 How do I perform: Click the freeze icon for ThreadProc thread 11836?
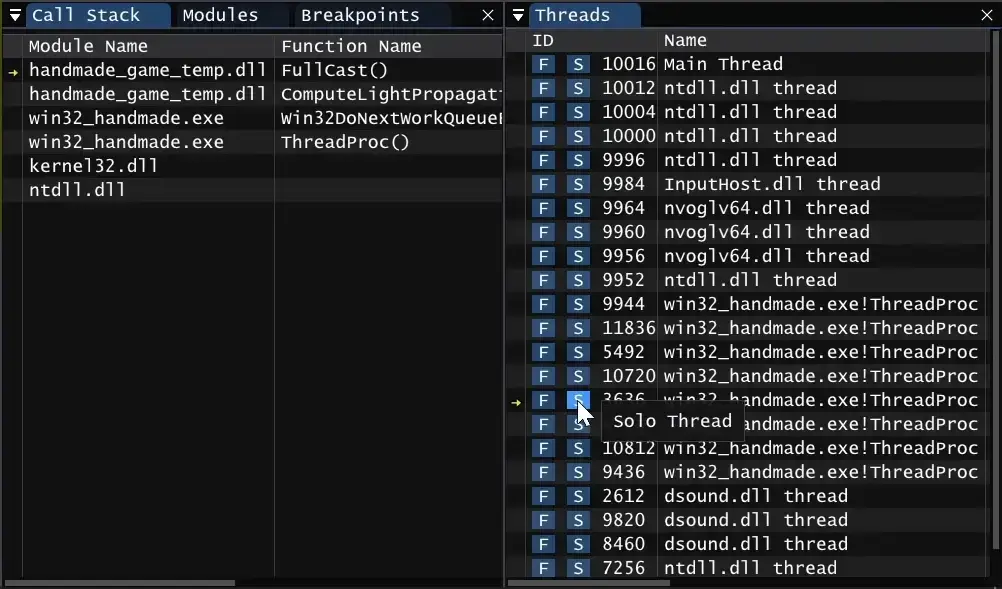(543, 328)
